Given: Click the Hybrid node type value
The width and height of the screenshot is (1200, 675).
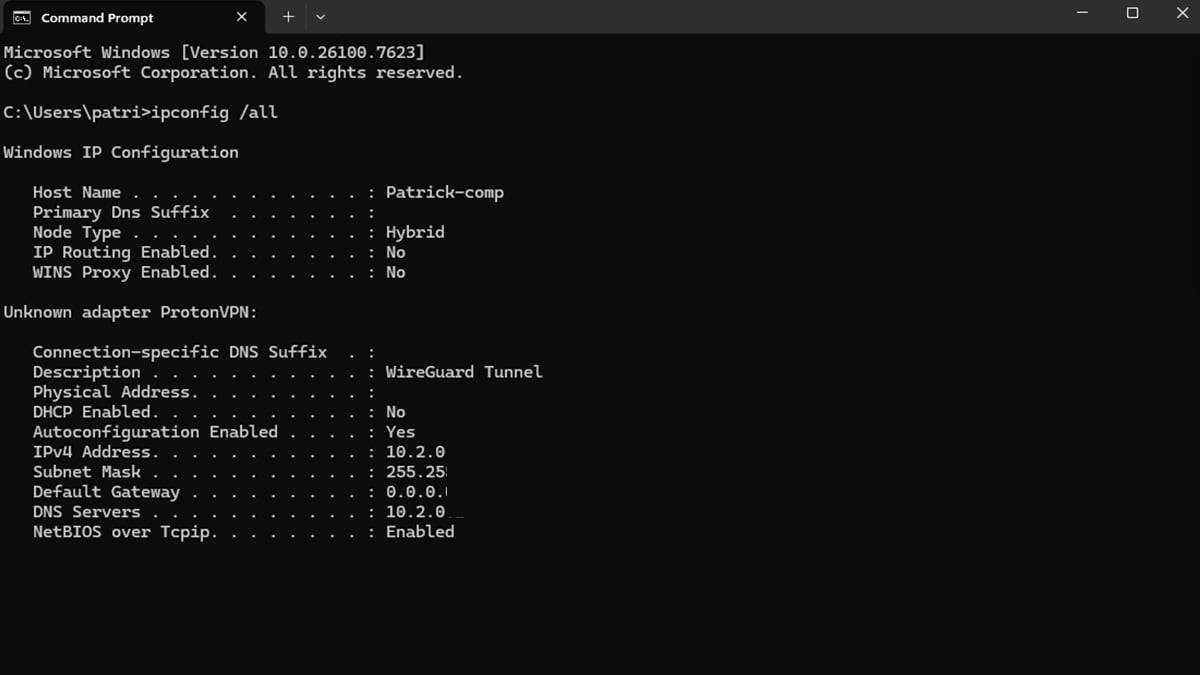Looking at the screenshot, I should (x=415, y=232).
